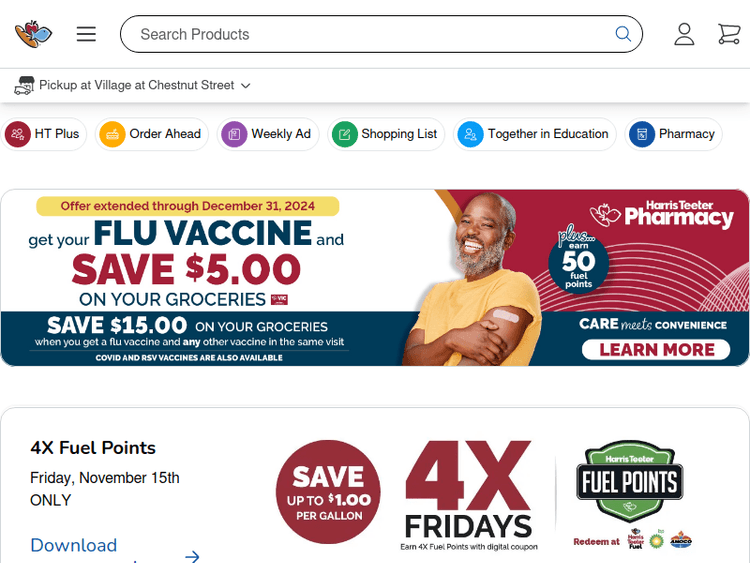Click the arrow next to Download
This screenshot has height=563, width=750.
coord(192,556)
